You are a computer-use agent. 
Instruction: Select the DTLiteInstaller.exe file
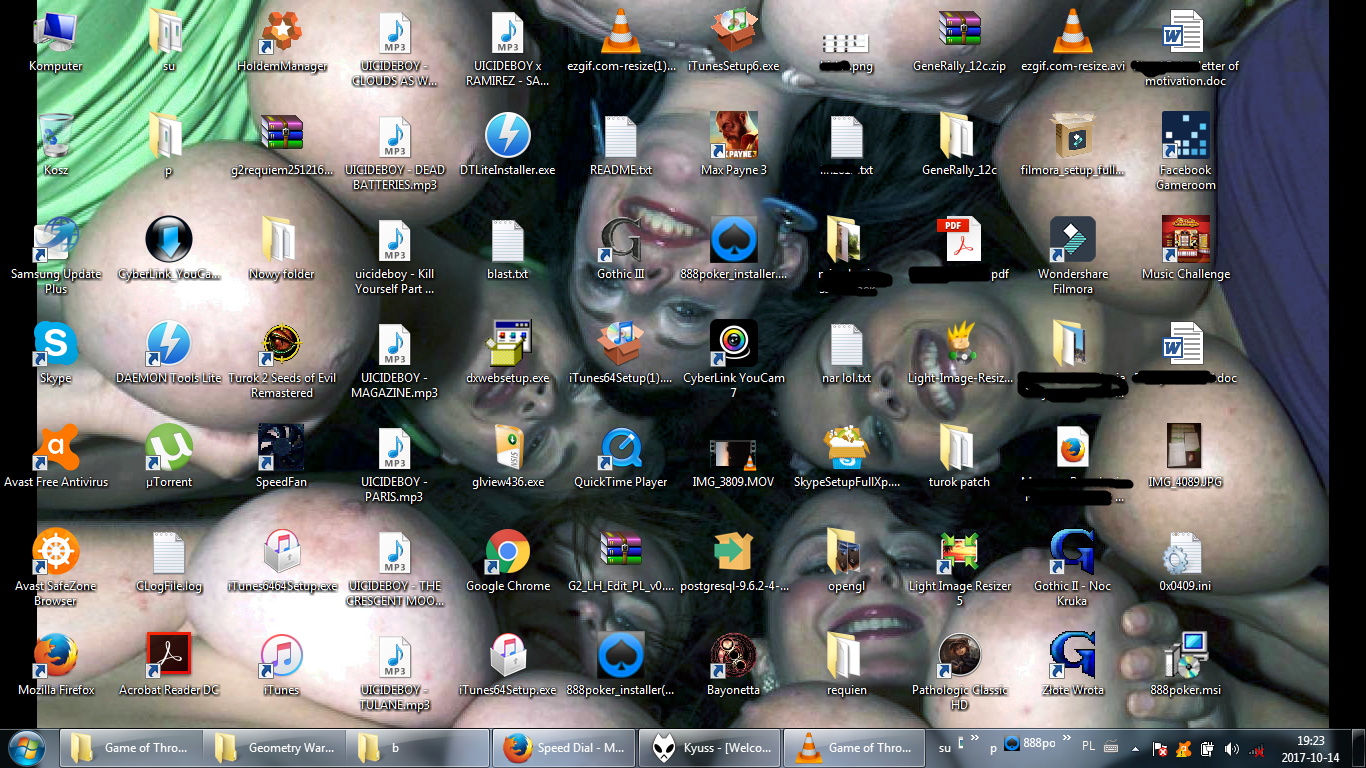508,145
